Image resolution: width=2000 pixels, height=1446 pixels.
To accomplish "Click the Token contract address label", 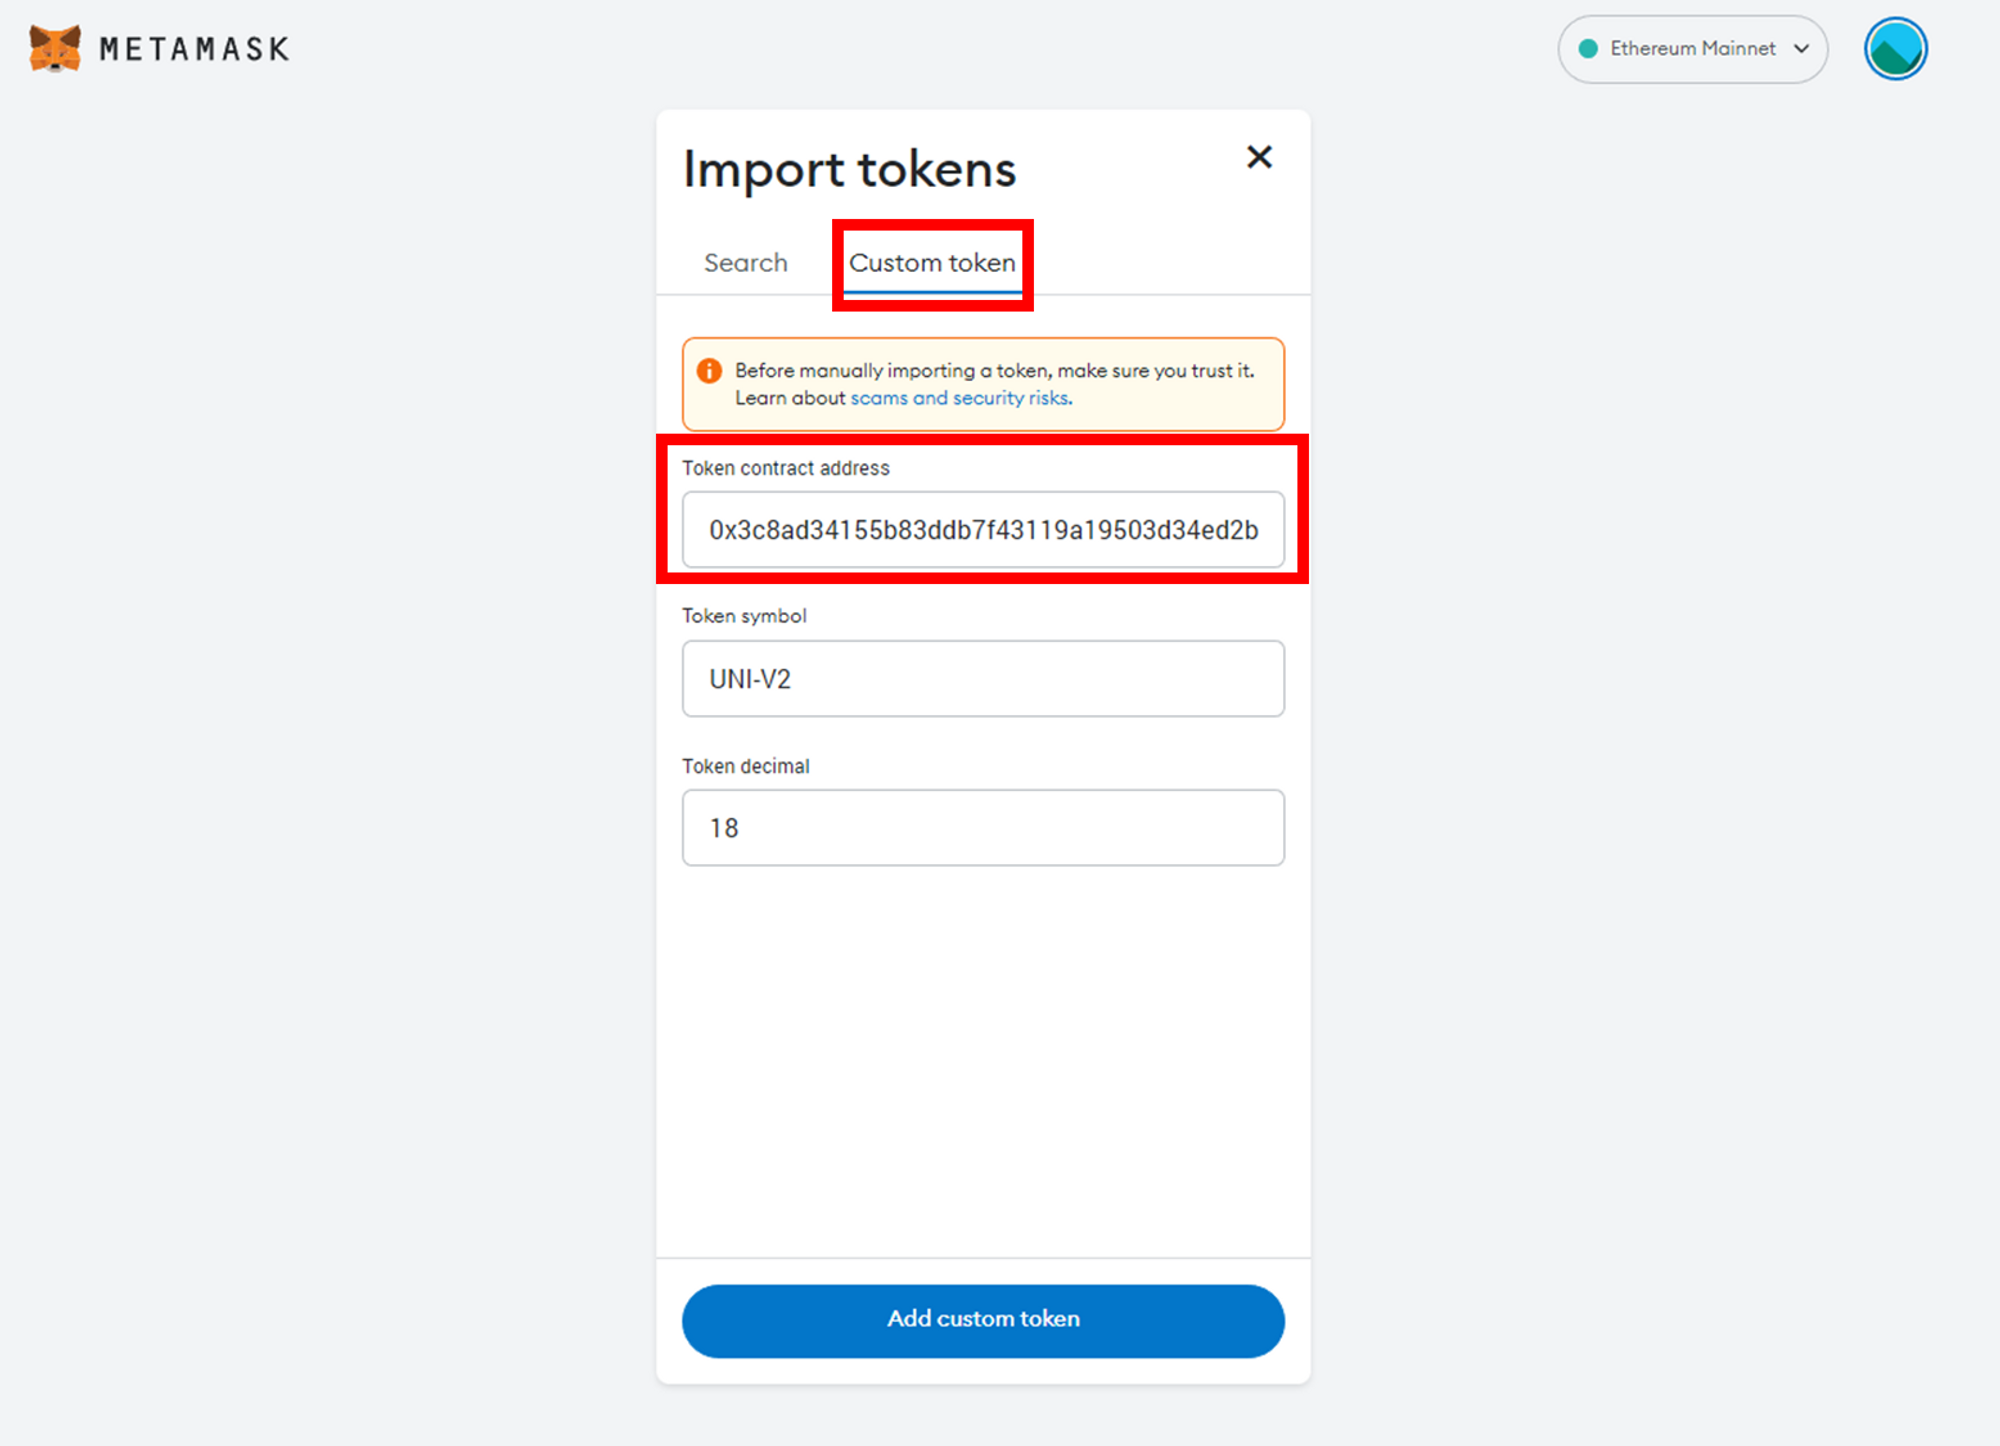I will click(x=786, y=468).
